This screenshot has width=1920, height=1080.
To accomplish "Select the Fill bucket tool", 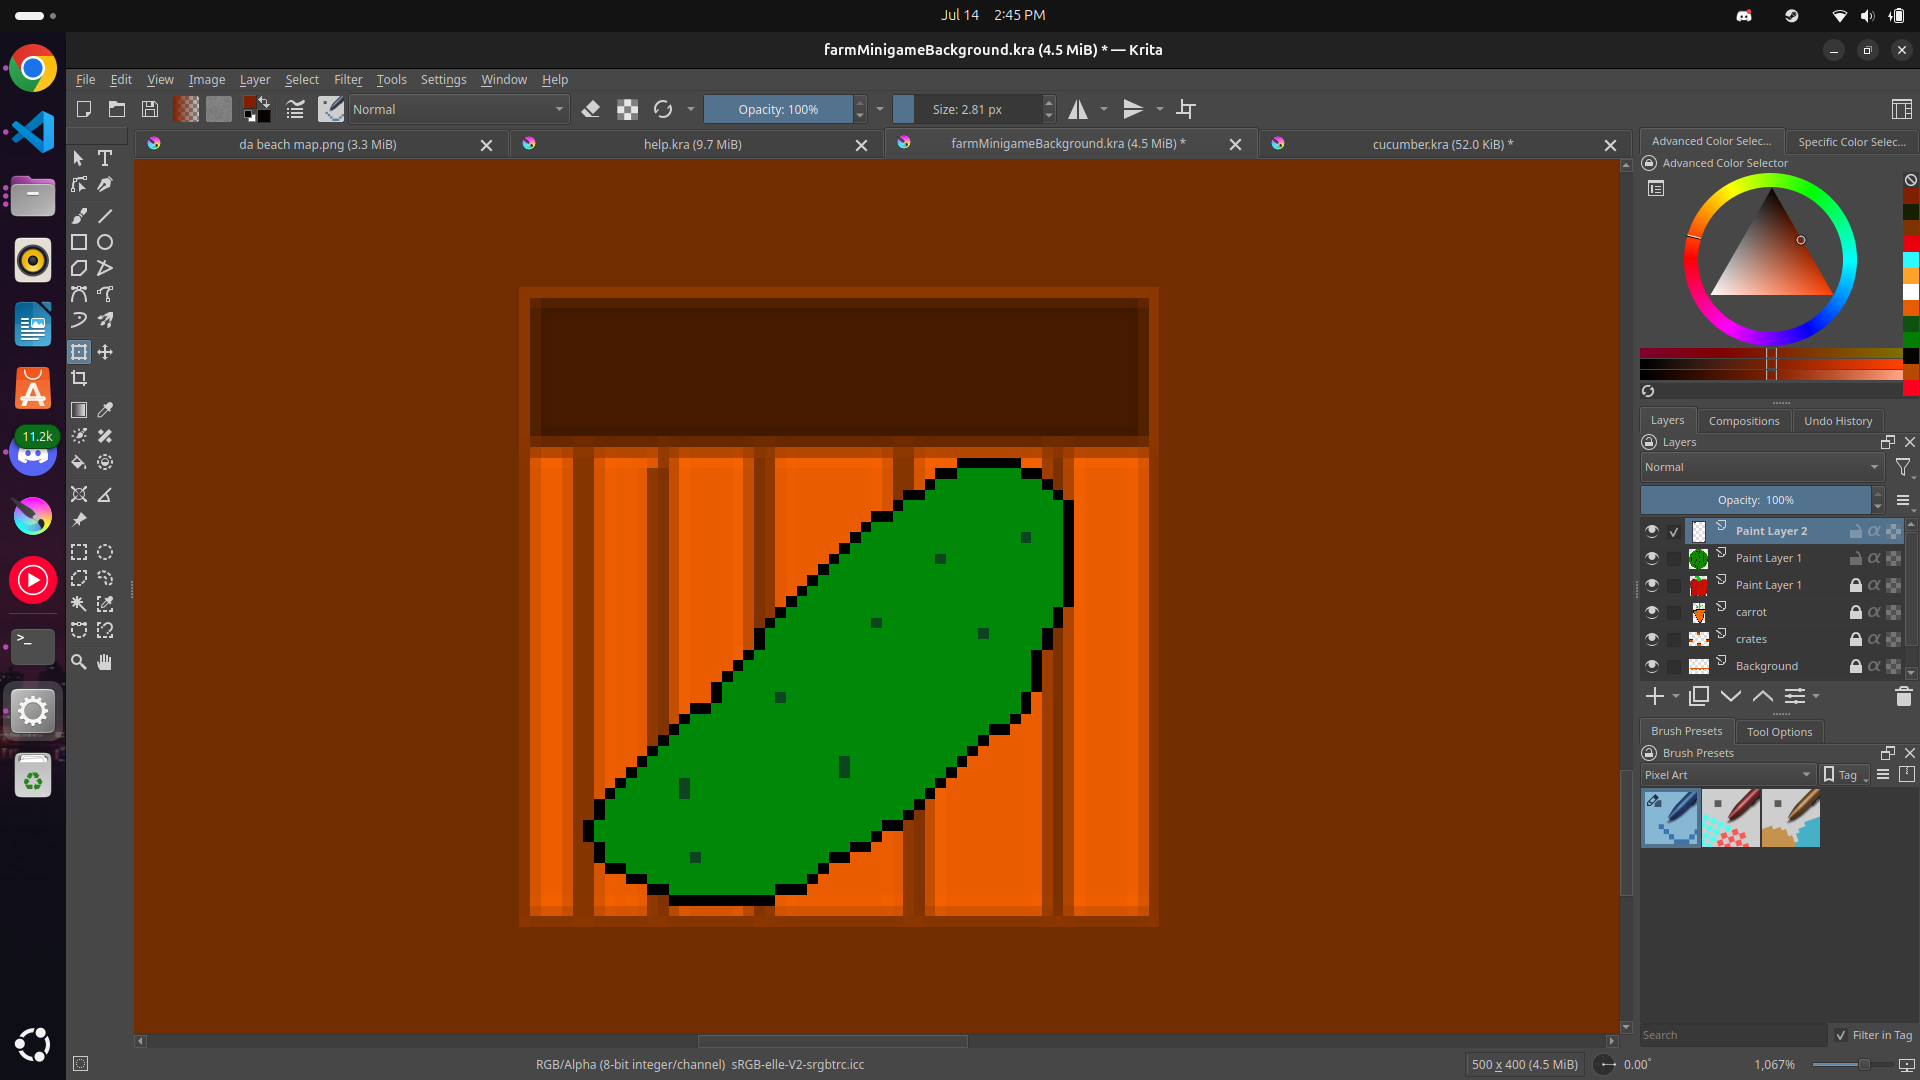I will (x=79, y=462).
